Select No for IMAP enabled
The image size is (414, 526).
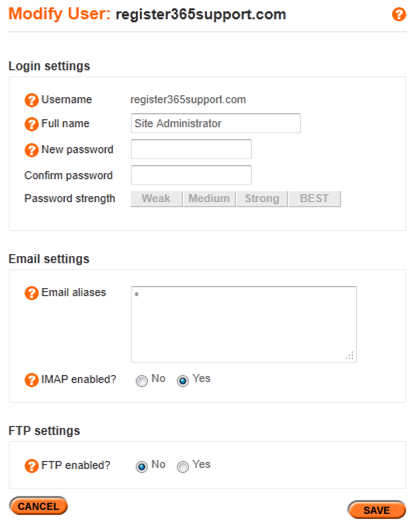click(x=142, y=381)
